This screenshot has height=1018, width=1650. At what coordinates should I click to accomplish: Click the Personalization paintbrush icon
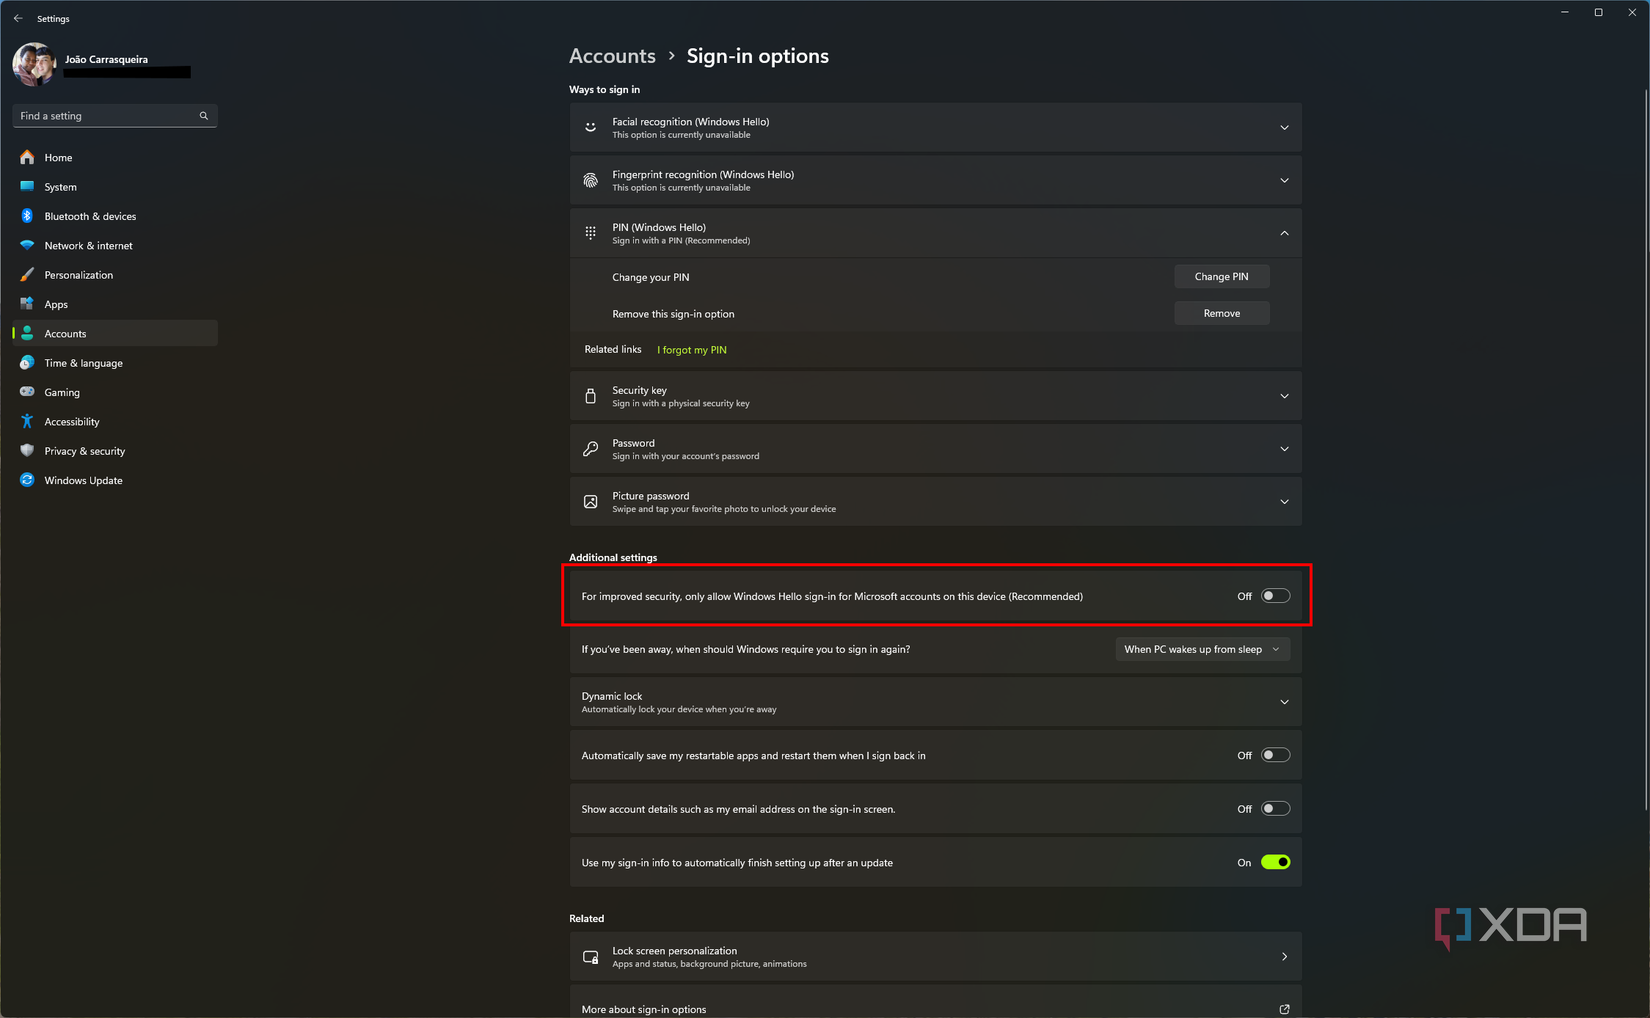click(27, 274)
